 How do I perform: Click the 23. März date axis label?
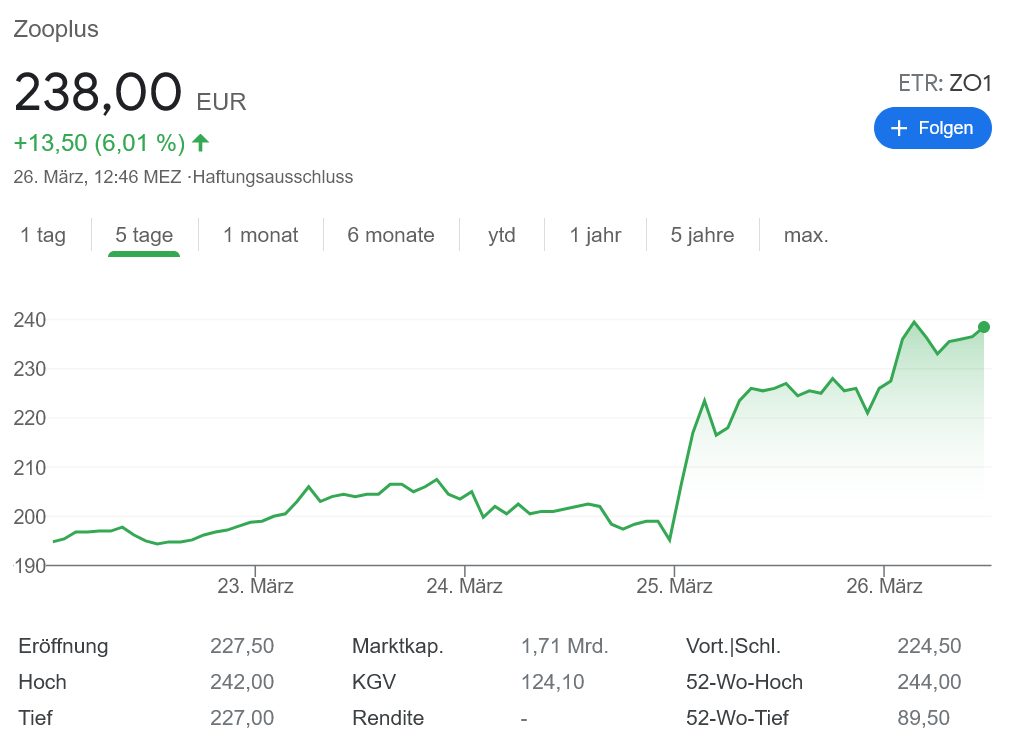click(255, 586)
